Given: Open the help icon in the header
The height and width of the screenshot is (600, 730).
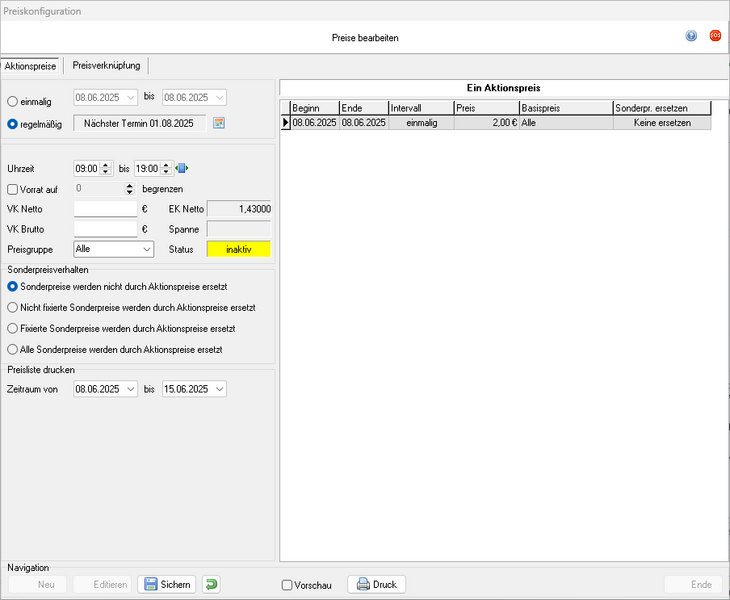Looking at the screenshot, I should [691, 36].
